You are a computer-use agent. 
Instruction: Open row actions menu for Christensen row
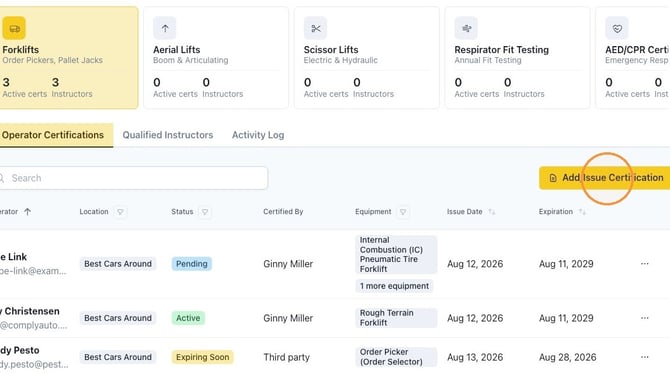(x=645, y=318)
